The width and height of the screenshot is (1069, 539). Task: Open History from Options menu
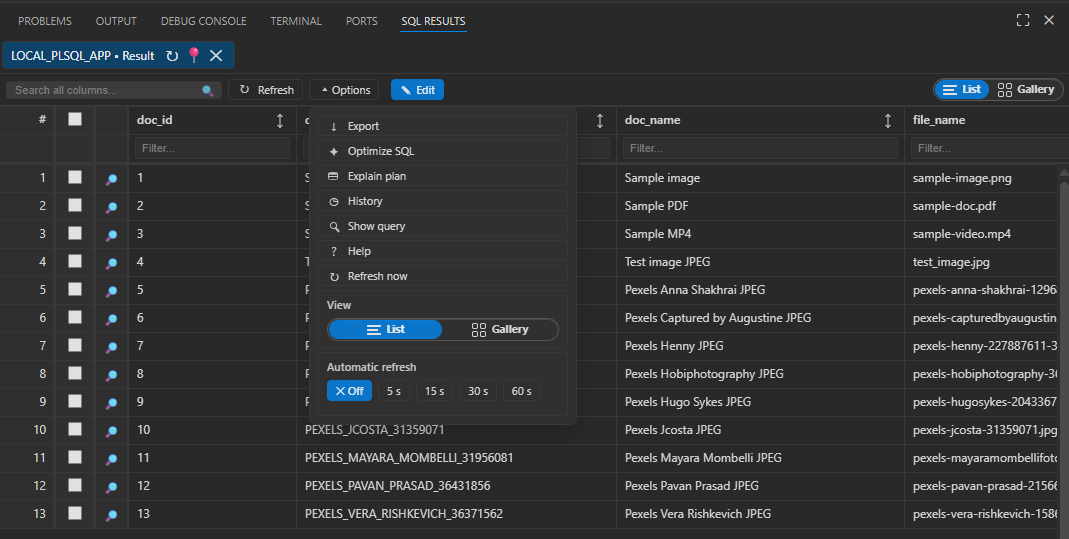point(443,201)
